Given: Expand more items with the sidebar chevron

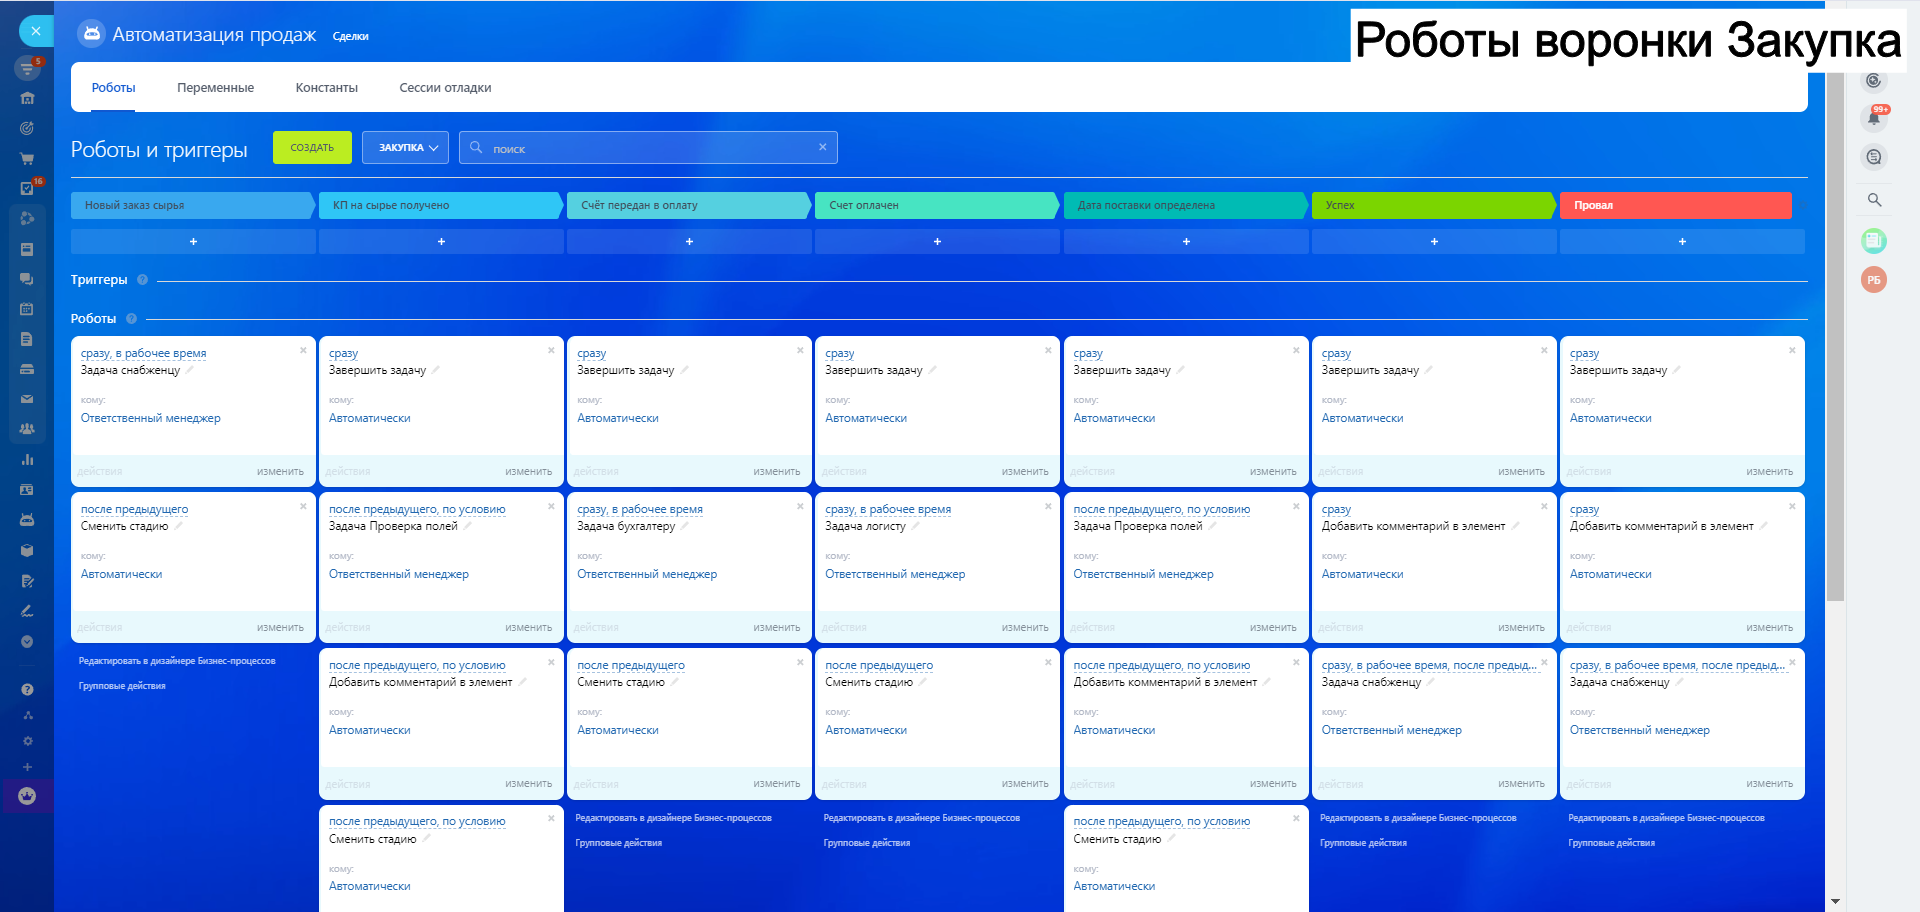Looking at the screenshot, I should pos(27,641).
